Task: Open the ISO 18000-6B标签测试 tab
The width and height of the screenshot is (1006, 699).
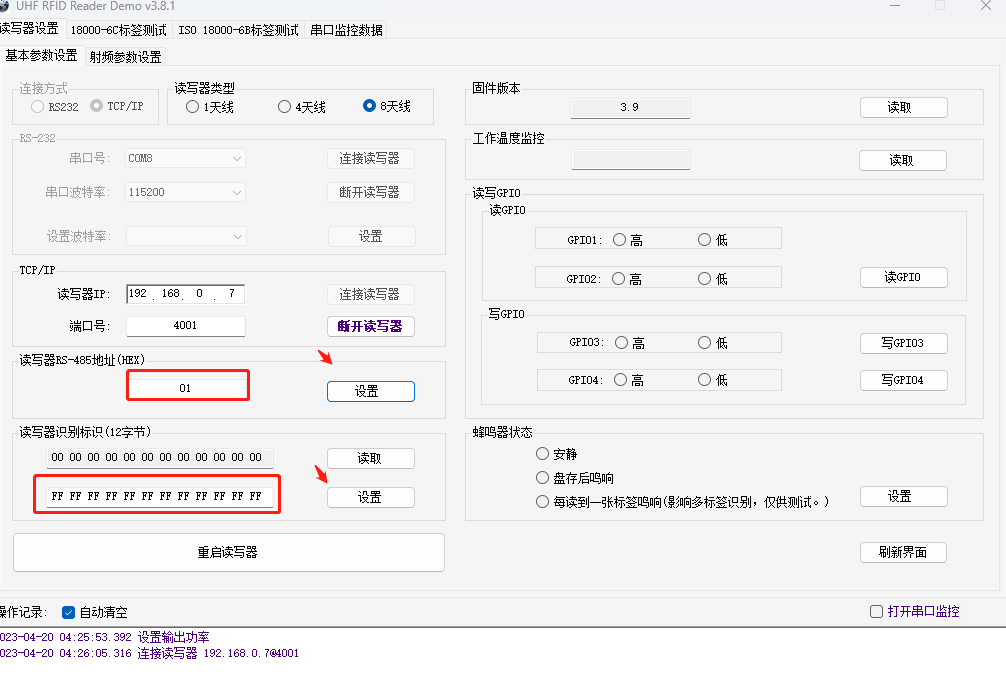Action: (x=238, y=30)
